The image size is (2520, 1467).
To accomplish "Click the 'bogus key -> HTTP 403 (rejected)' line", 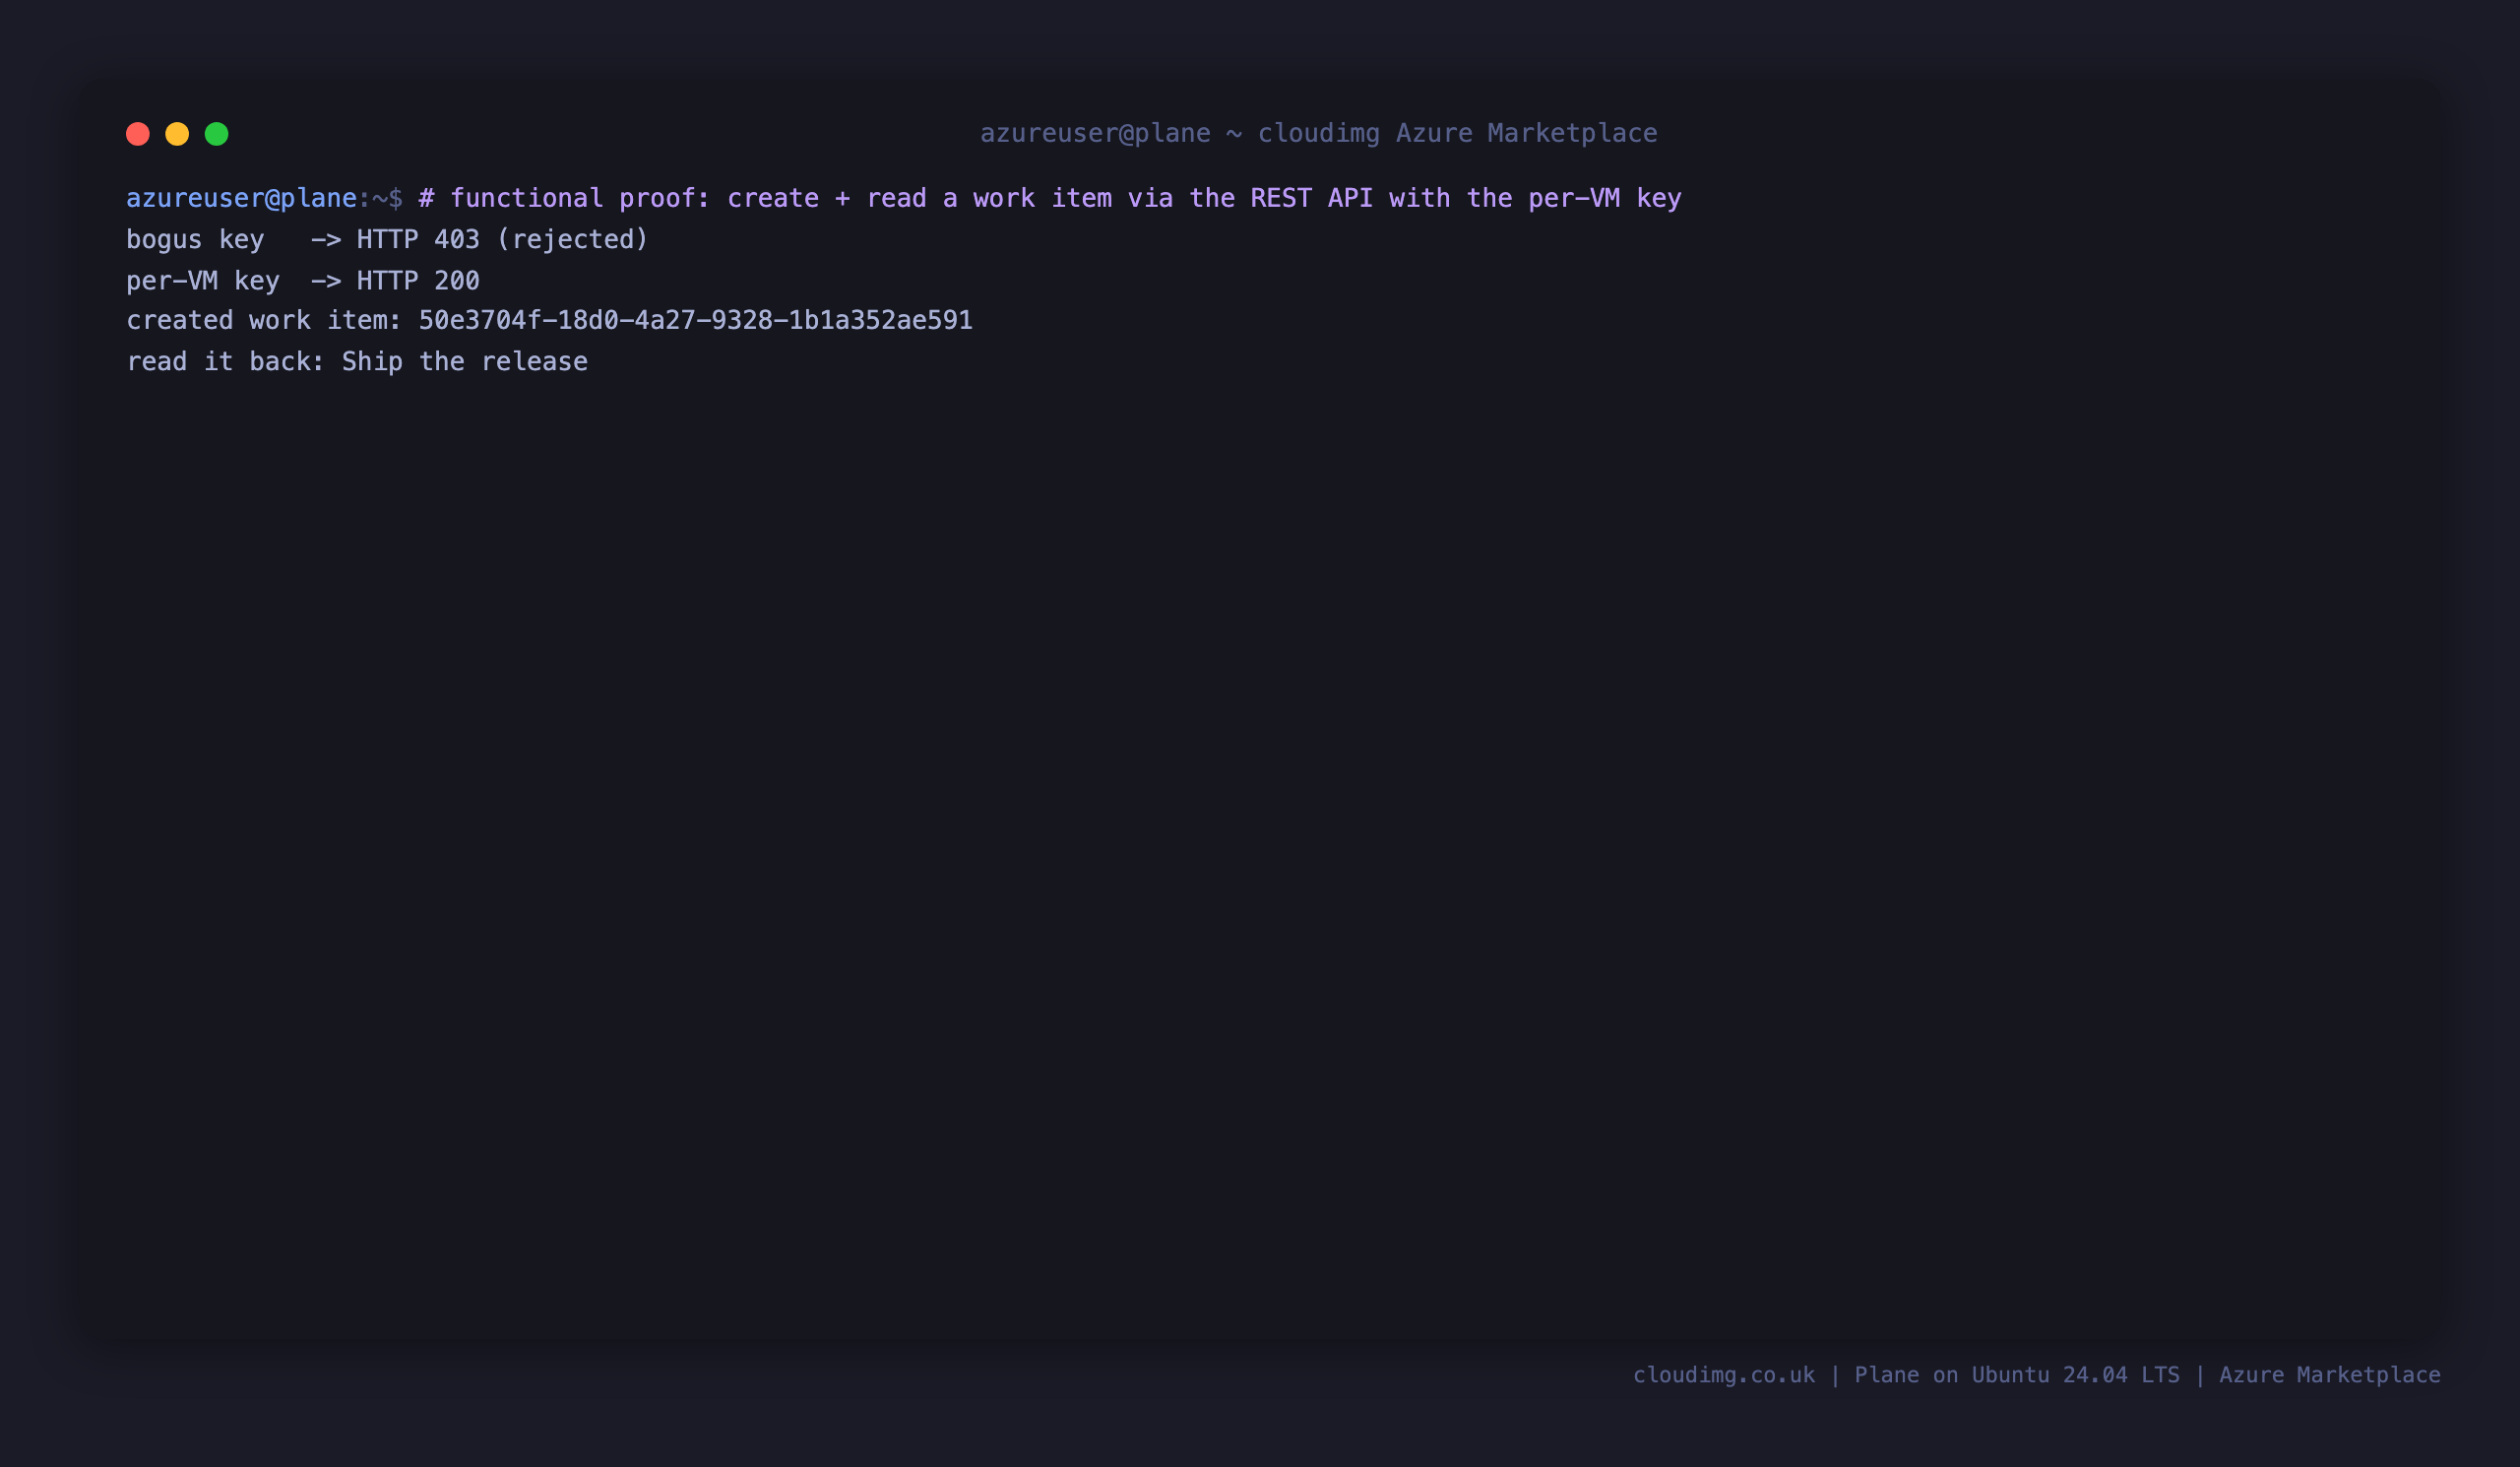I will pos(387,239).
